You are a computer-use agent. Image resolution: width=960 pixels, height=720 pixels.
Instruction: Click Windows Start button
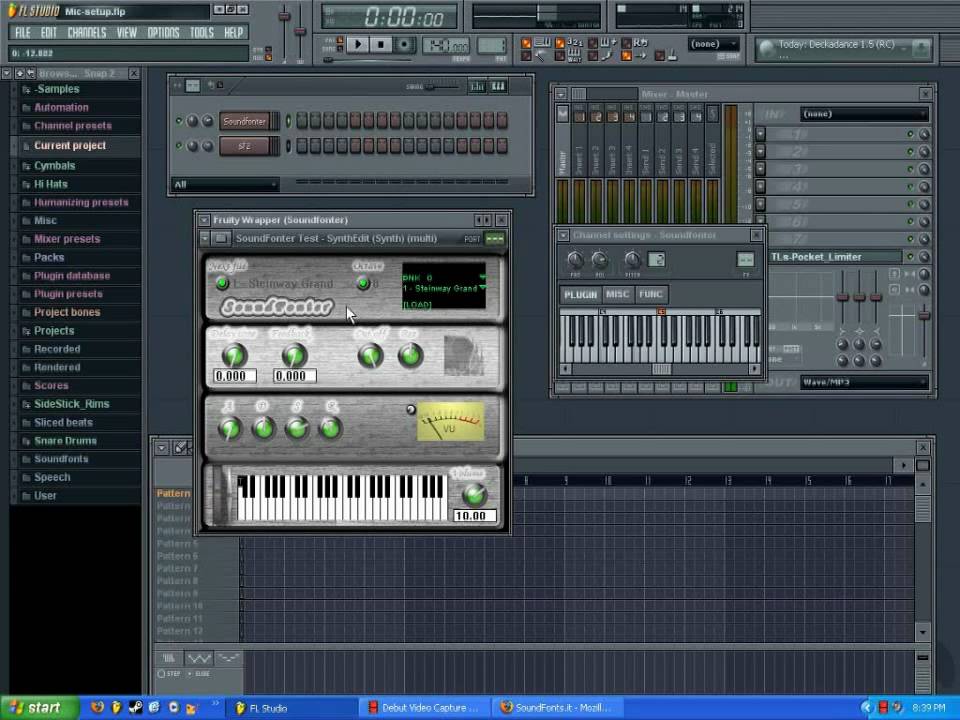pos(38,708)
